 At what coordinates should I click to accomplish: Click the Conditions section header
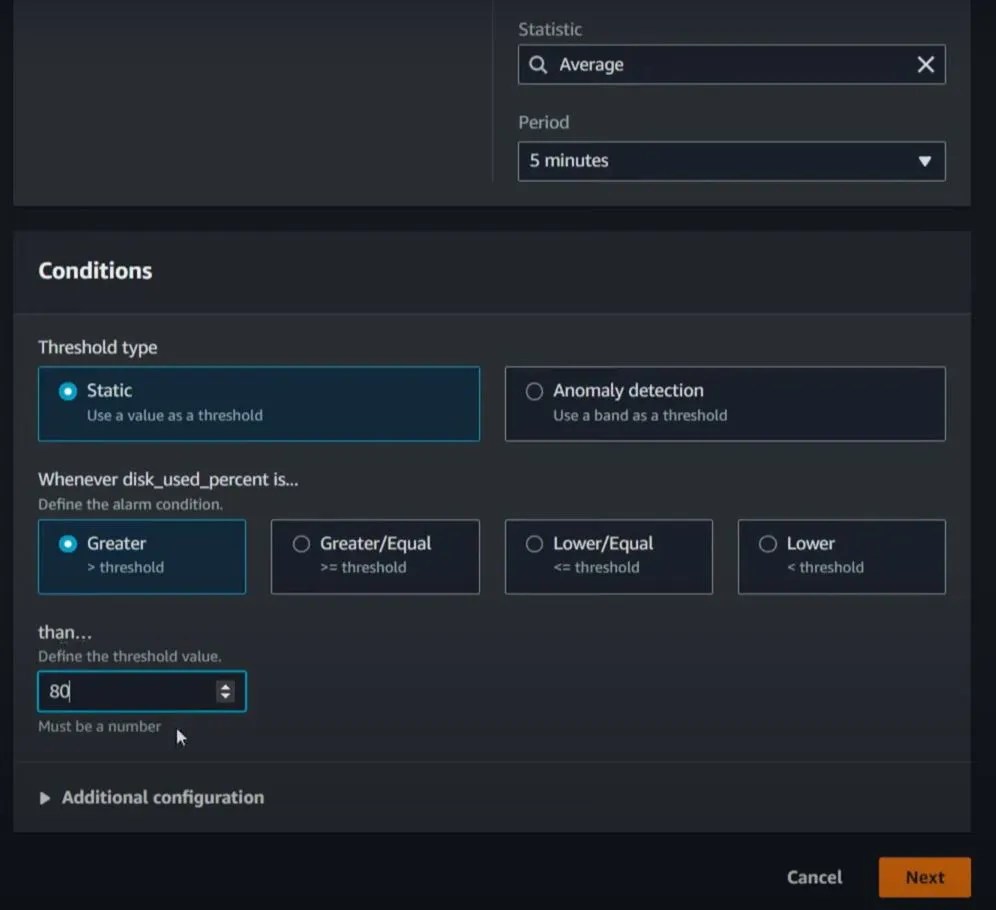point(95,270)
